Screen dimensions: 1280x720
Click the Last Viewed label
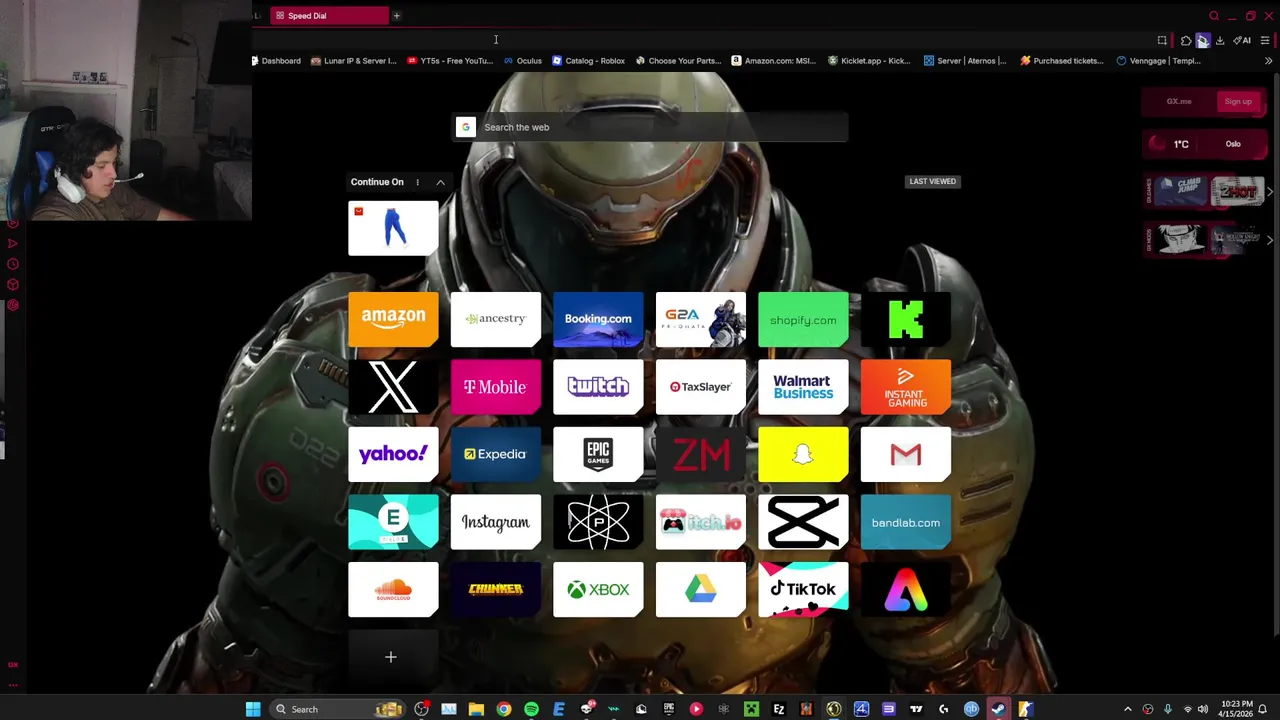coord(933,181)
